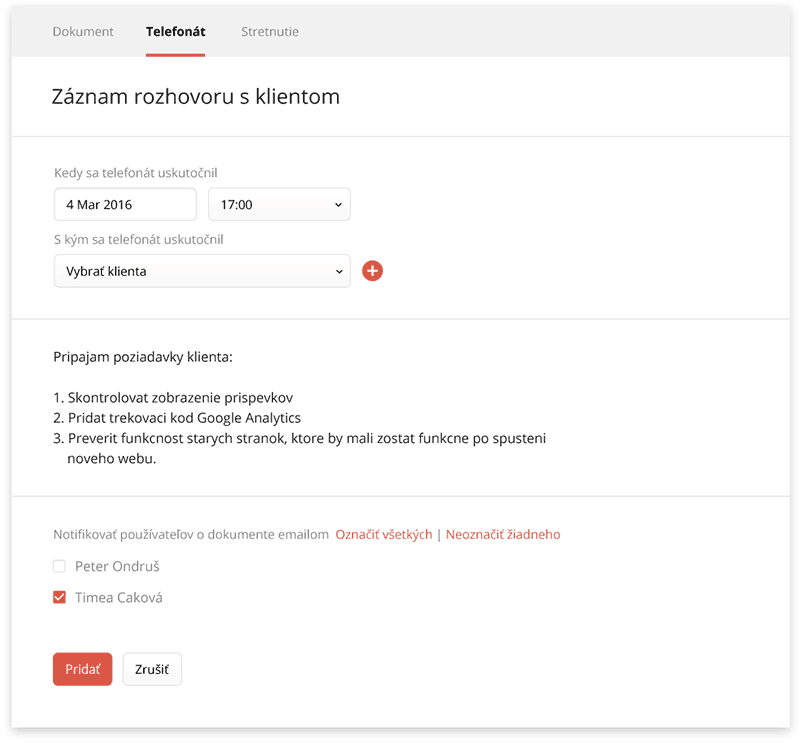This screenshot has height=743, width=800.
Task: Expand the Vybrať klienta dropdown
Action: tap(202, 271)
